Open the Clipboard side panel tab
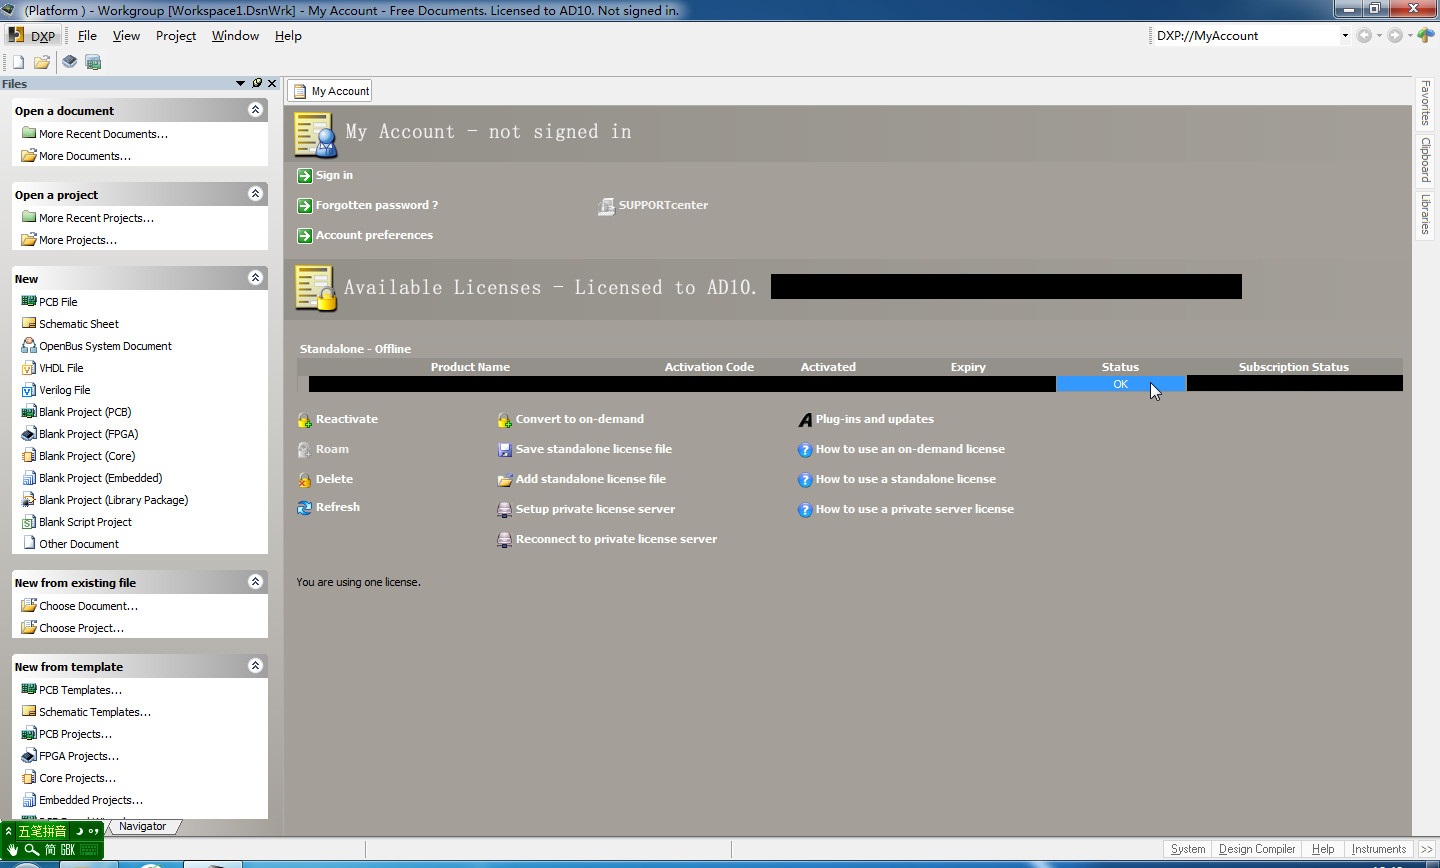Image resolution: width=1440 pixels, height=868 pixels. tap(1425, 160)
